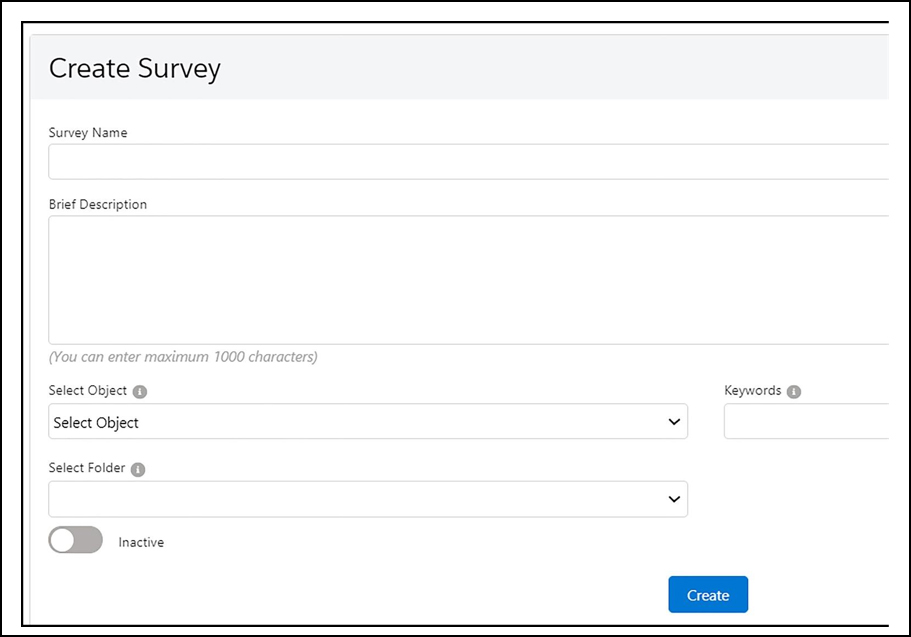Click the maximum 1000 characters hint text

point(183,357)
